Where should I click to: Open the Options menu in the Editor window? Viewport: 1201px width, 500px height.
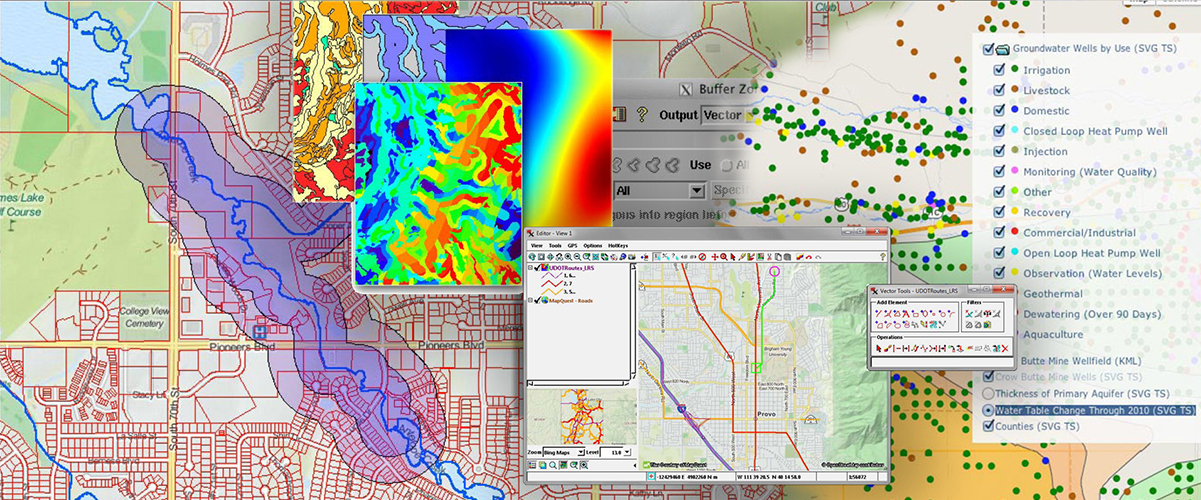[x=593, y=246]
